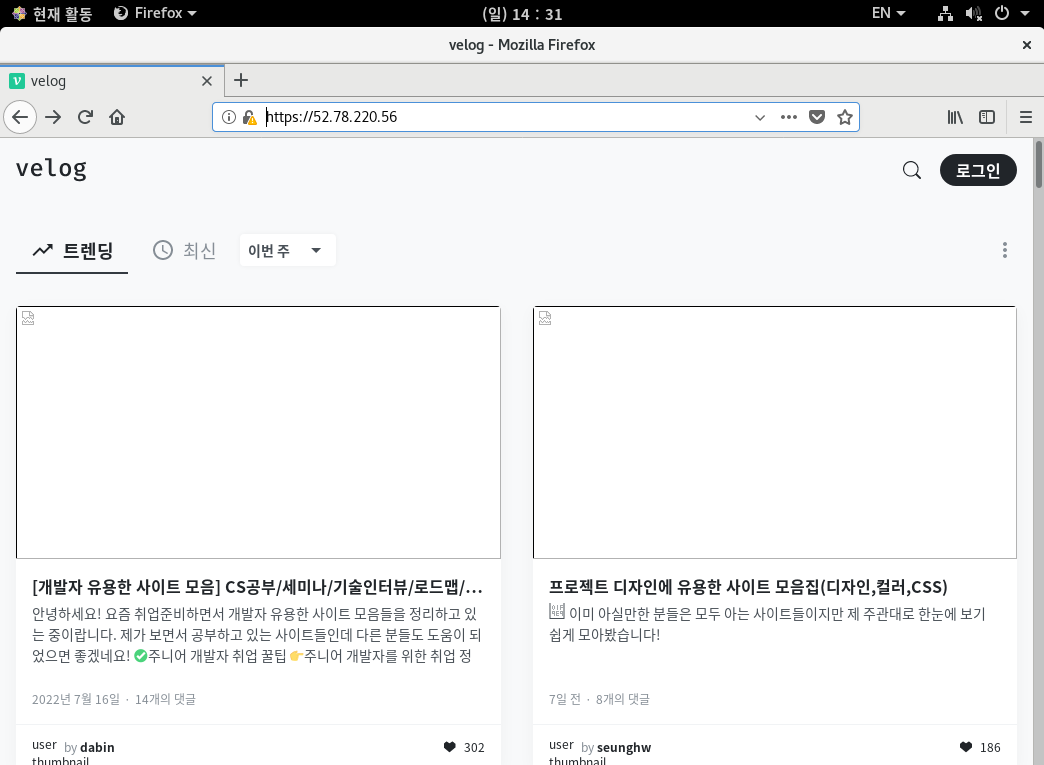The image size is (1044, 765).
Task: Open the Firefox application menu in top bar
Action: point(155,13)
